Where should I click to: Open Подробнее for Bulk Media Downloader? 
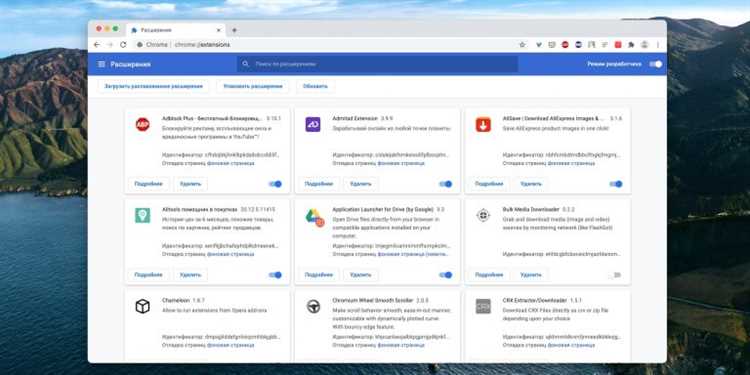click(x=489, y=275)
